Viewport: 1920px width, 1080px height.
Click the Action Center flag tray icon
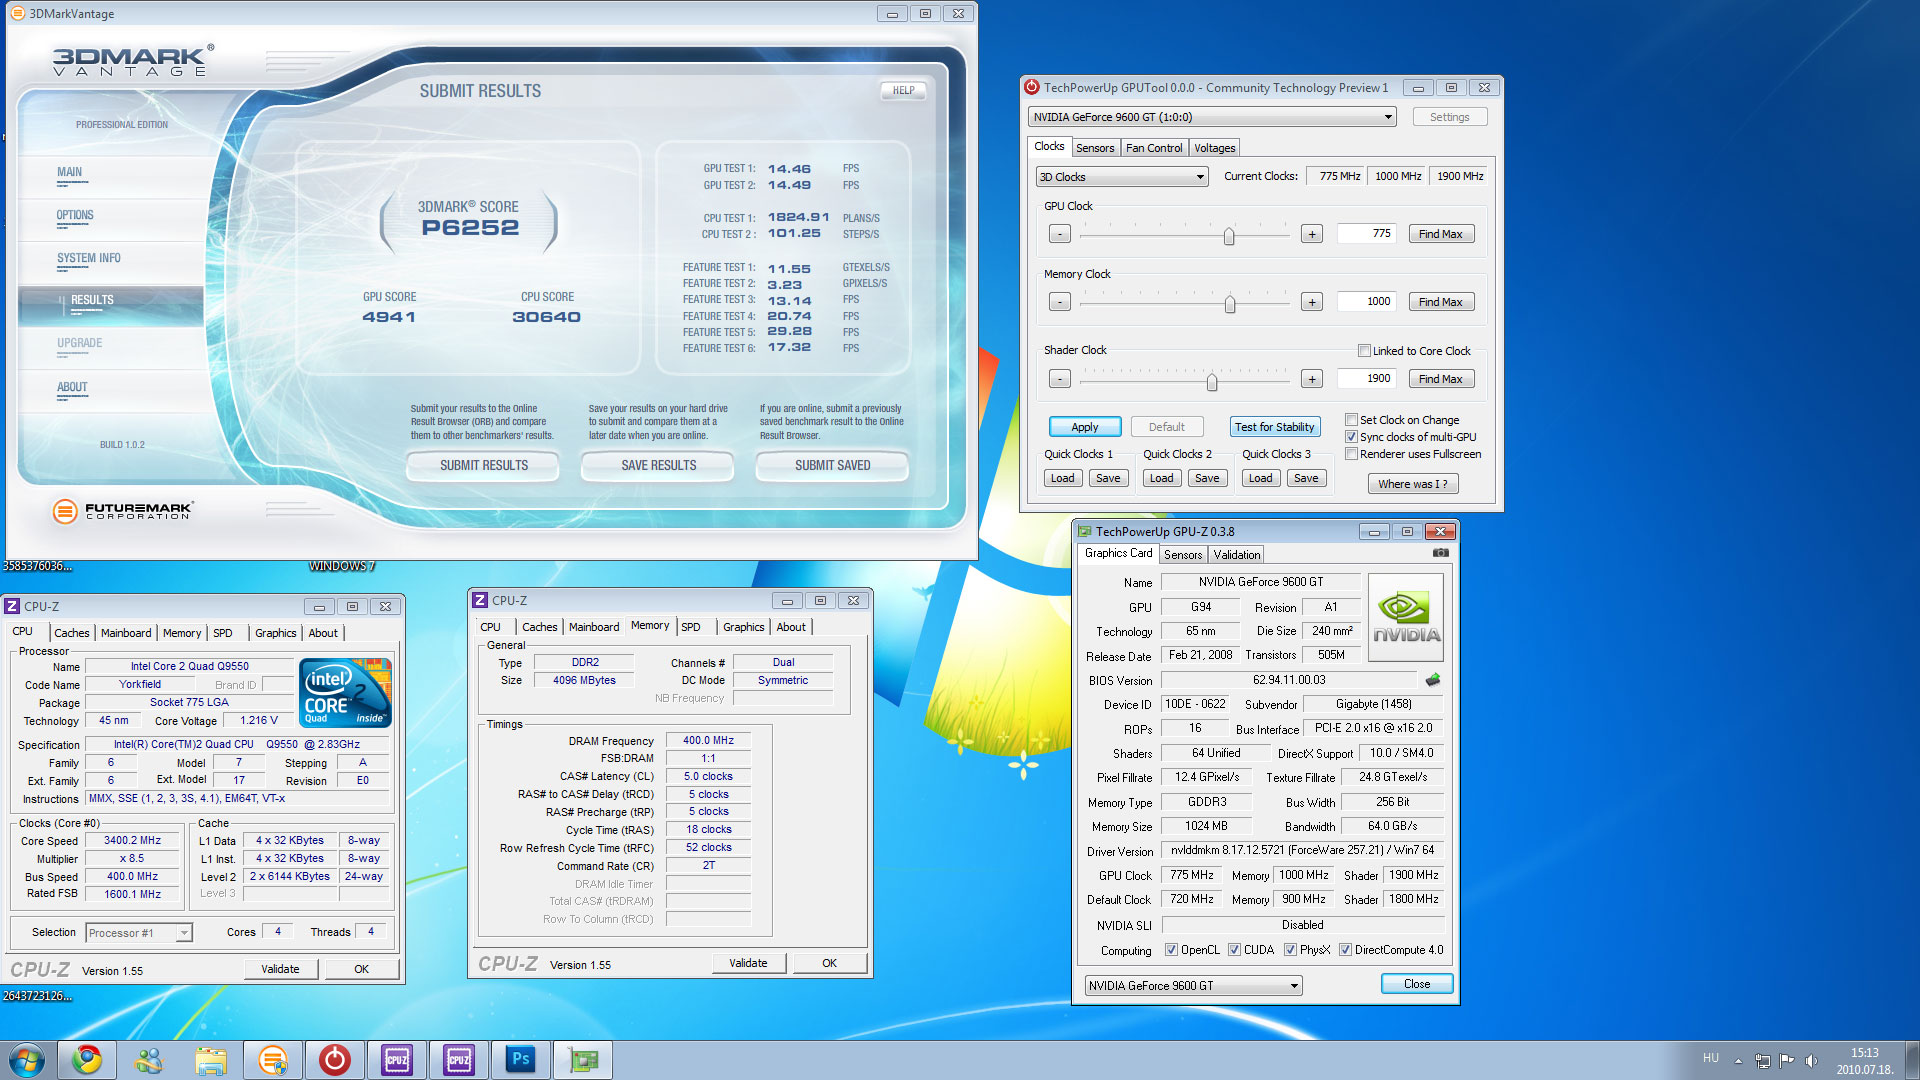pyautogui.click(x=1786, y=1060)
